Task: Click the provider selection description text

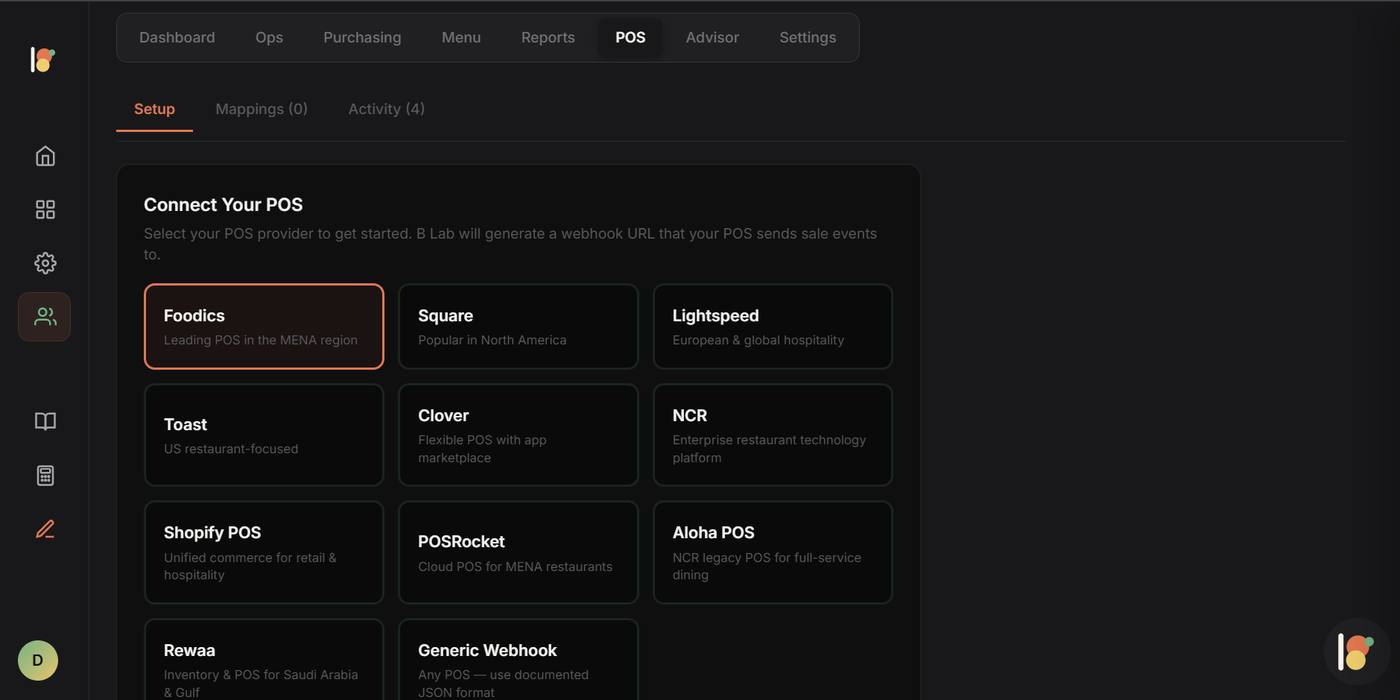Action: coord(510,244)
